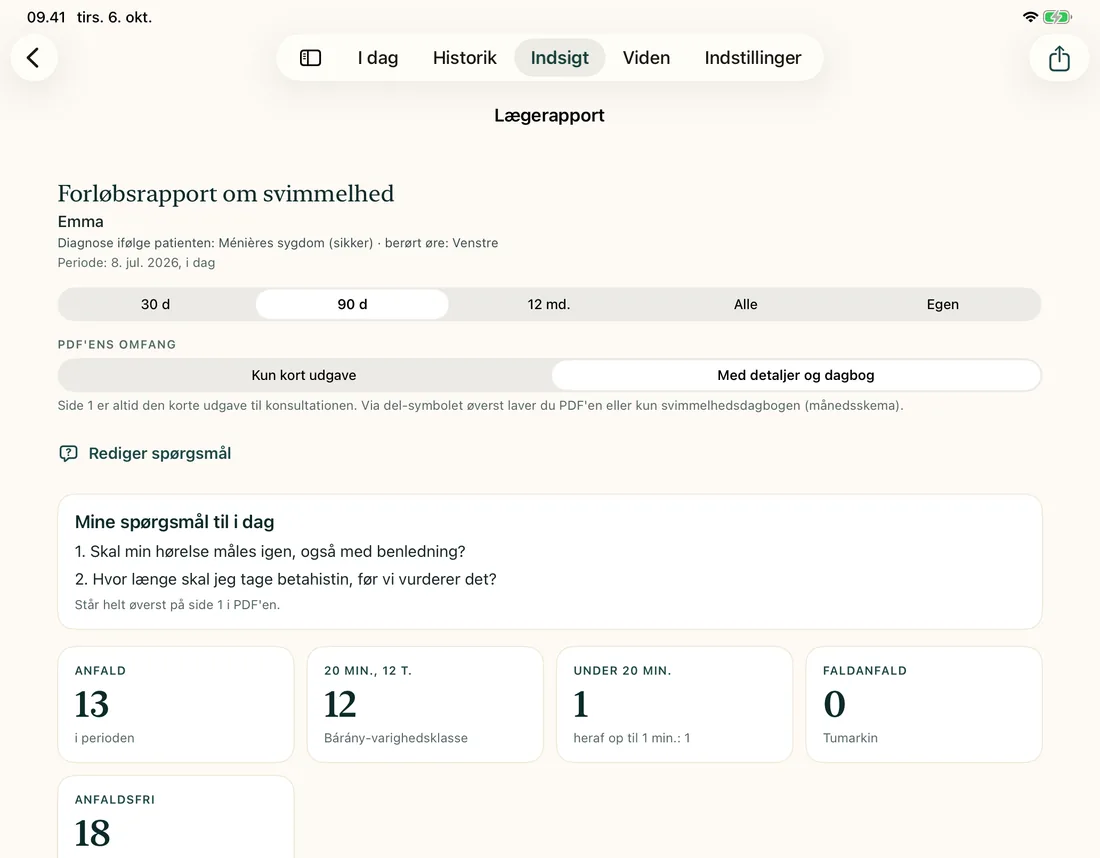Click the PDF'ENS OMFANG label

click(116, 344)
